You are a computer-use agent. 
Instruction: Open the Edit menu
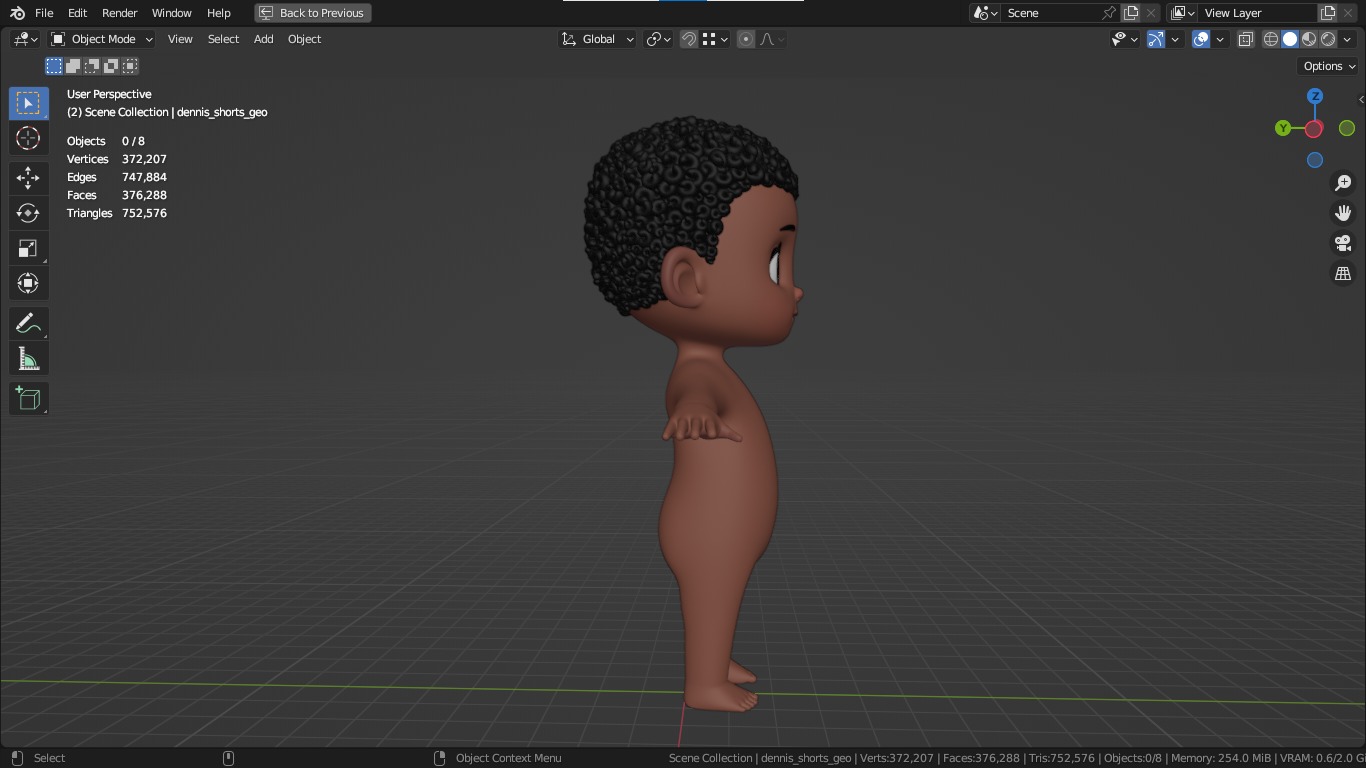(77, 13)
